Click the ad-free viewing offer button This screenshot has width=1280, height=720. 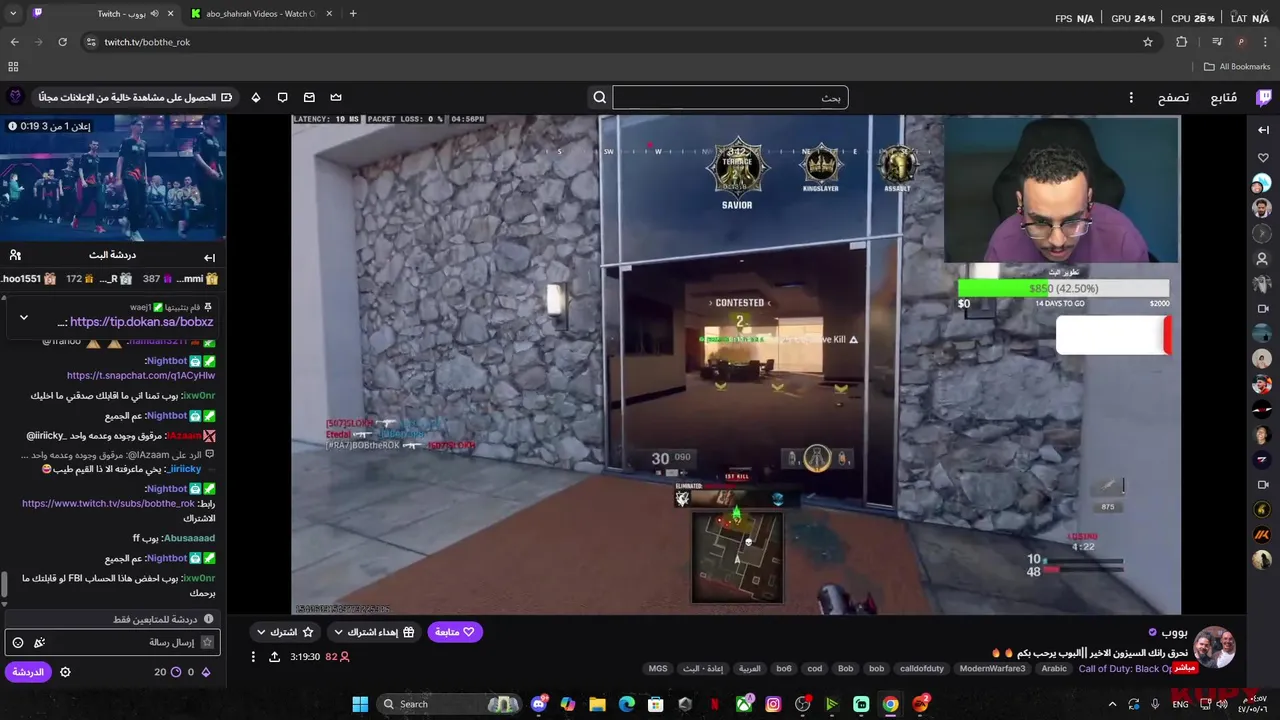135,97
